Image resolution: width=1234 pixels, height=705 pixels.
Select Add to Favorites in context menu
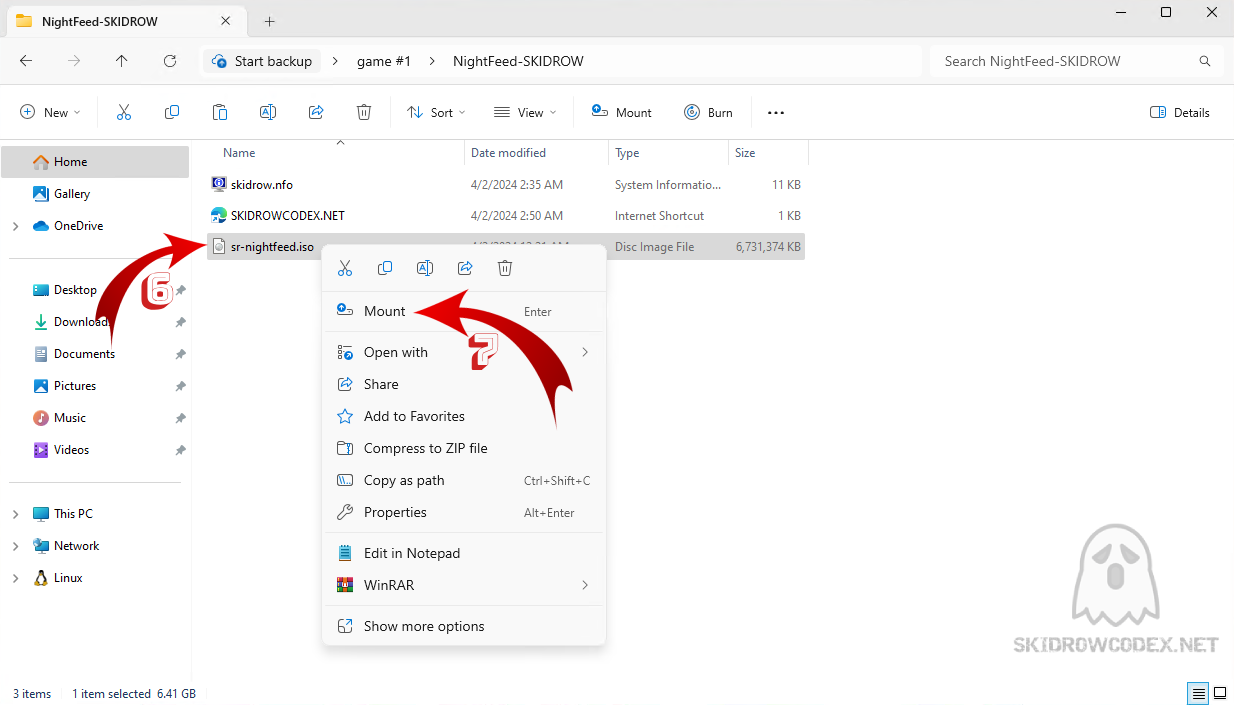[464, 416]
